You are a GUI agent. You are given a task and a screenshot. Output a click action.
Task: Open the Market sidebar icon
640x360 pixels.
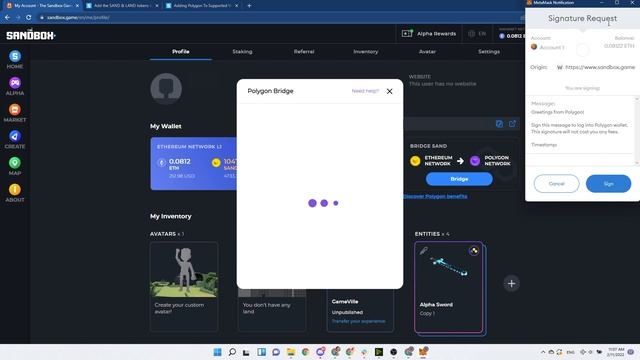15,113
